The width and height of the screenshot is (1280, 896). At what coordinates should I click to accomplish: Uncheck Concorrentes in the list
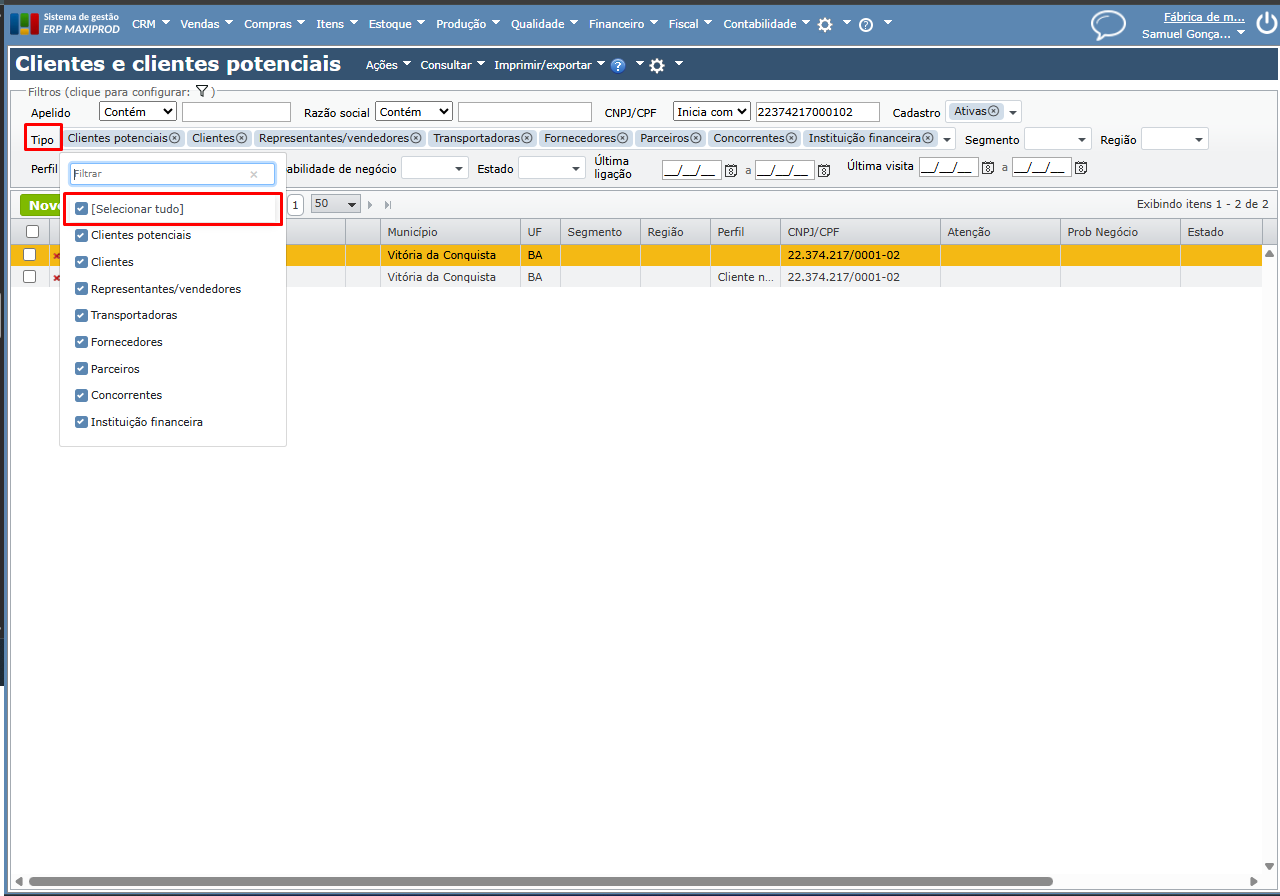click(x=82, y=395)
